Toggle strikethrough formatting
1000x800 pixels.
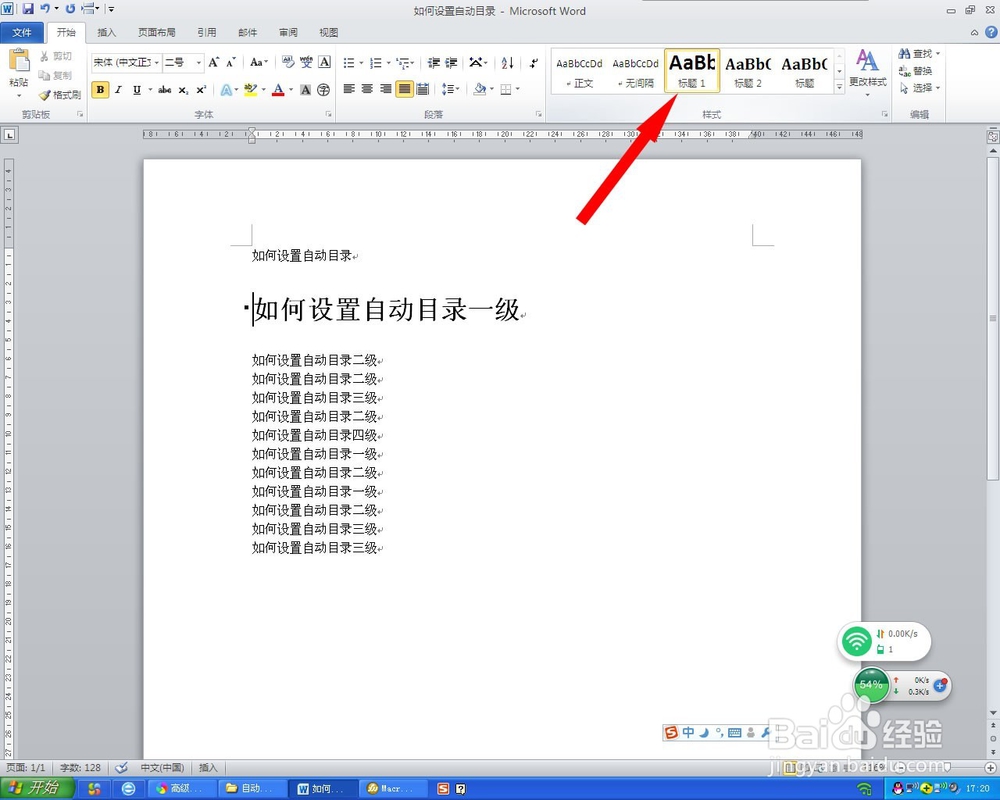click(x=165, y=90)
